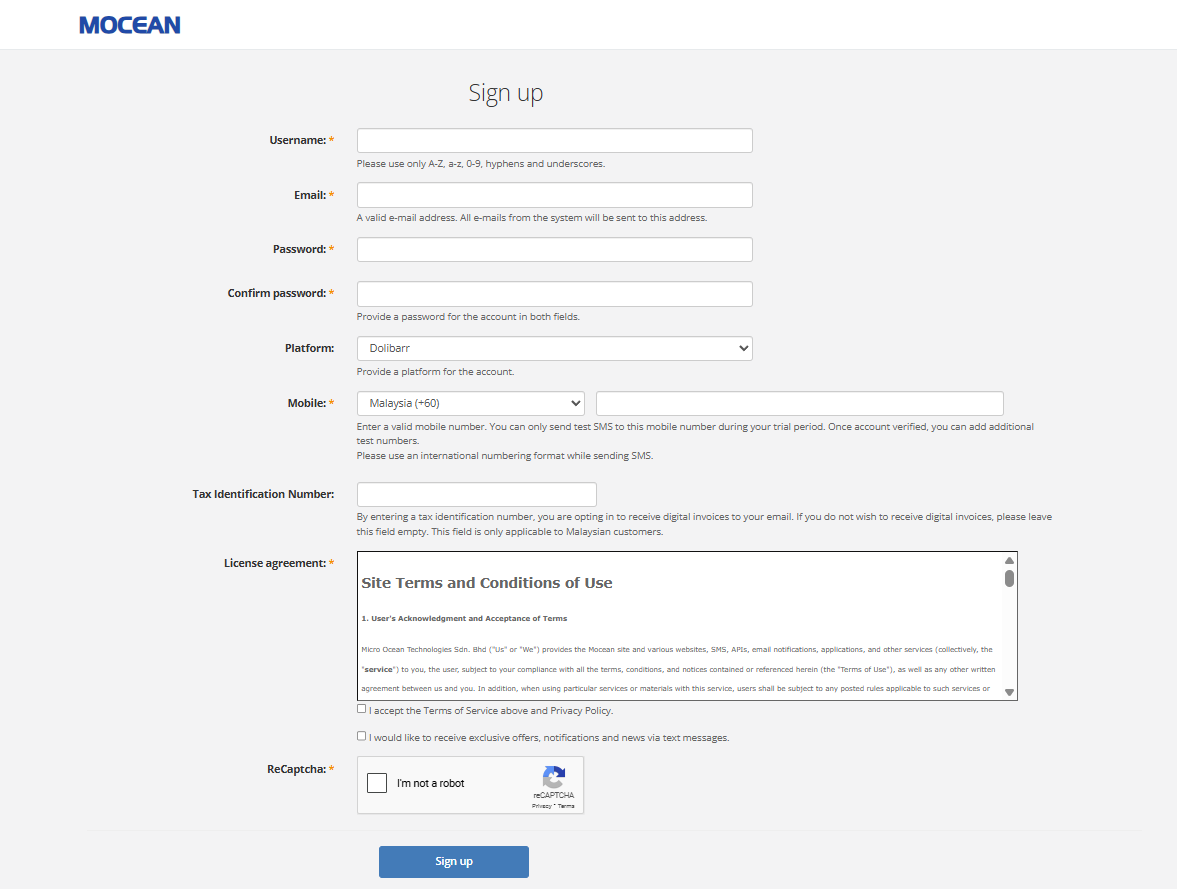This screenshot has width=1177, height=889.
Task: Click the Password input field
Action: (x=554, y=249)
